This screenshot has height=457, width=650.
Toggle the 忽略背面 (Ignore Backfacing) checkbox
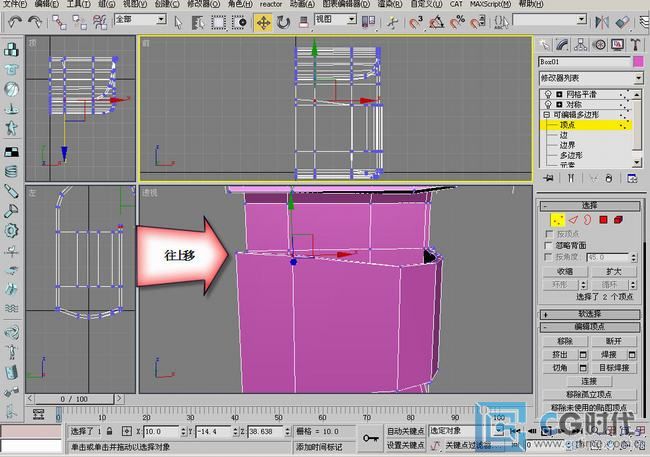(x=548, y=245)
